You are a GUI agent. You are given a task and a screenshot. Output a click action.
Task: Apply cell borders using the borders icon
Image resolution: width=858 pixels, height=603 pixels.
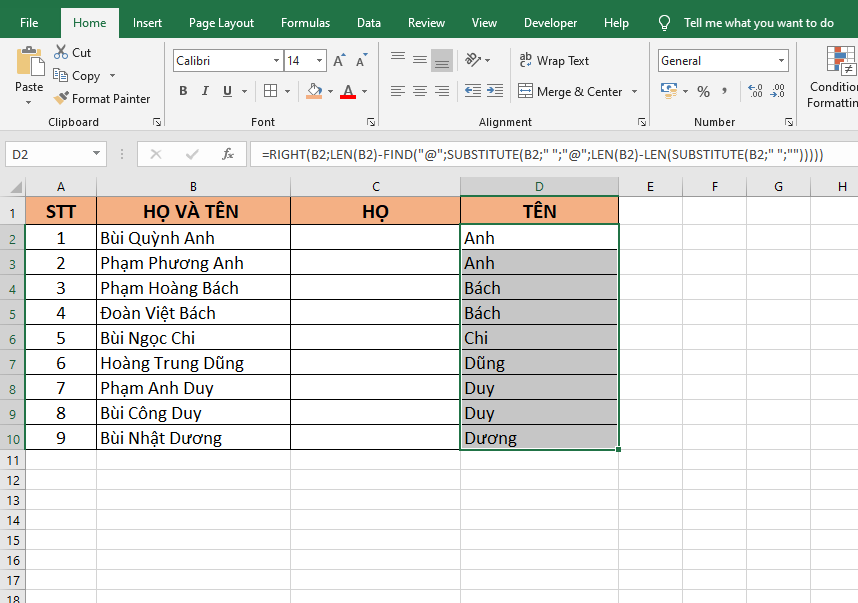pos(270,91)
